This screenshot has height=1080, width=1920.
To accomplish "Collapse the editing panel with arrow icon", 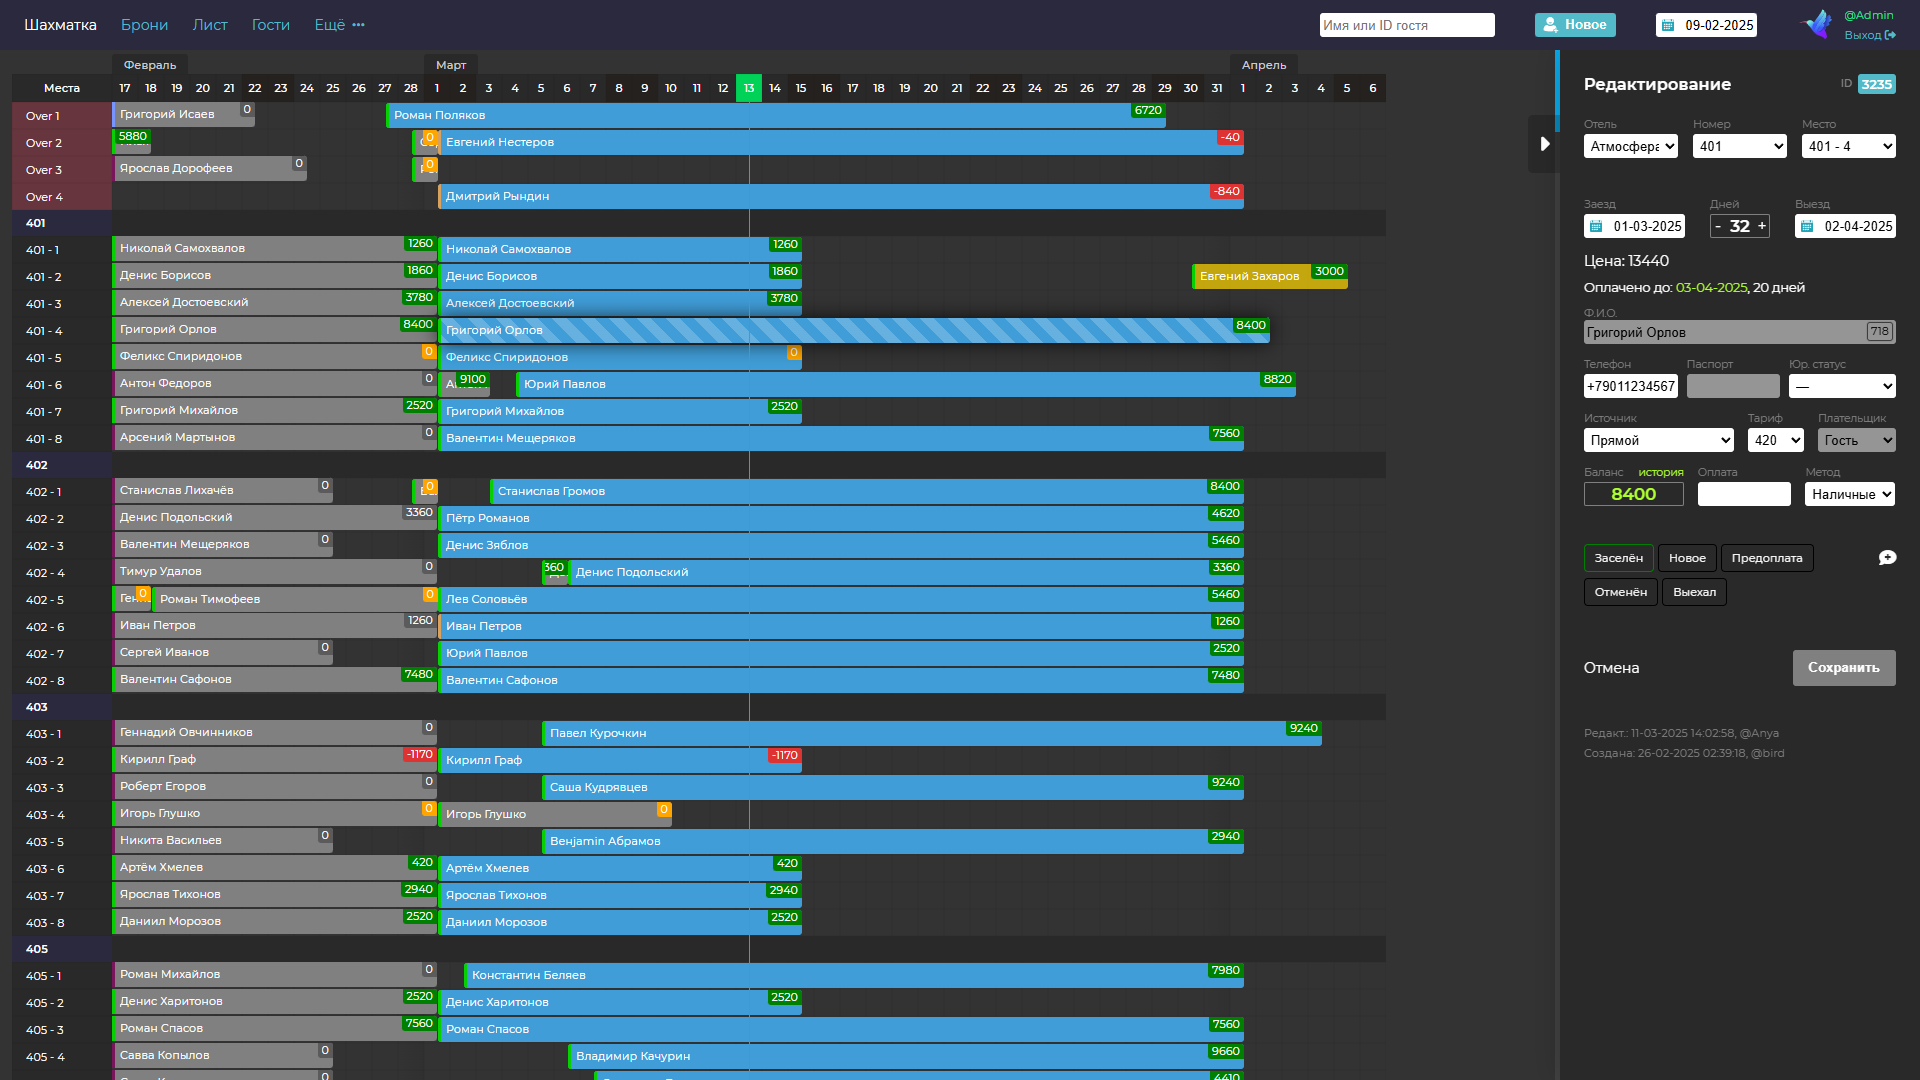I will pos(1544,144).
